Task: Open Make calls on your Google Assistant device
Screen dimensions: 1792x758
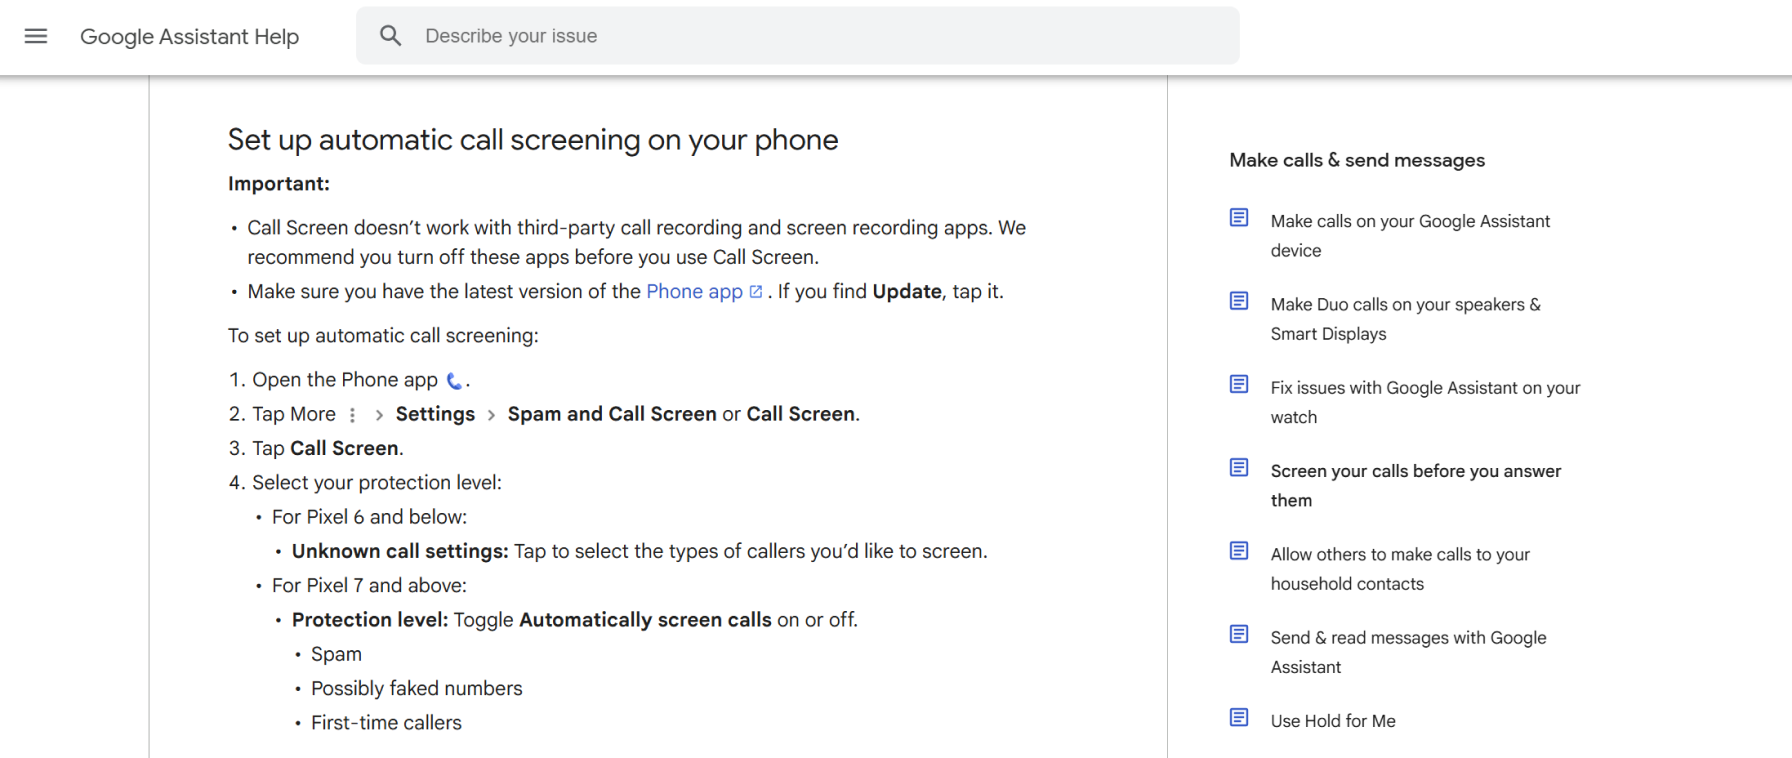Action: pos(1410,236)
